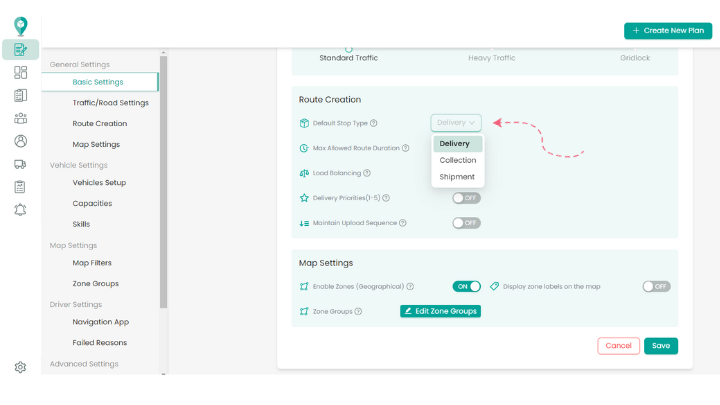Open the notifications bell sidebar icon
Image resolution: width=720 pixels, height=405 pixels.
pyautogui.click(x=20, y=209)
